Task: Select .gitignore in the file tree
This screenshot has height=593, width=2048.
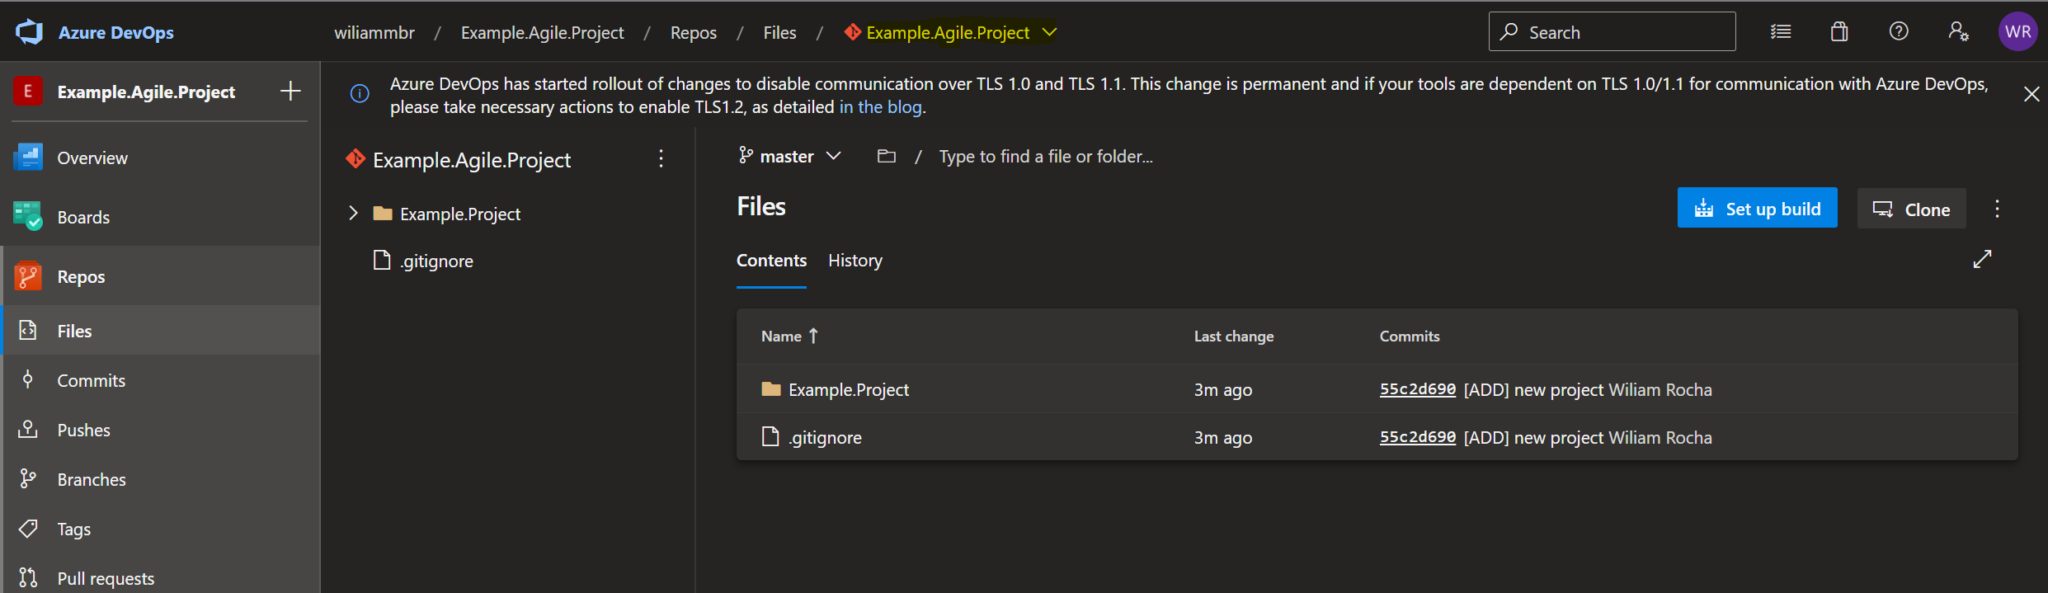Action: pyautogui.click(x=437, y=261)
